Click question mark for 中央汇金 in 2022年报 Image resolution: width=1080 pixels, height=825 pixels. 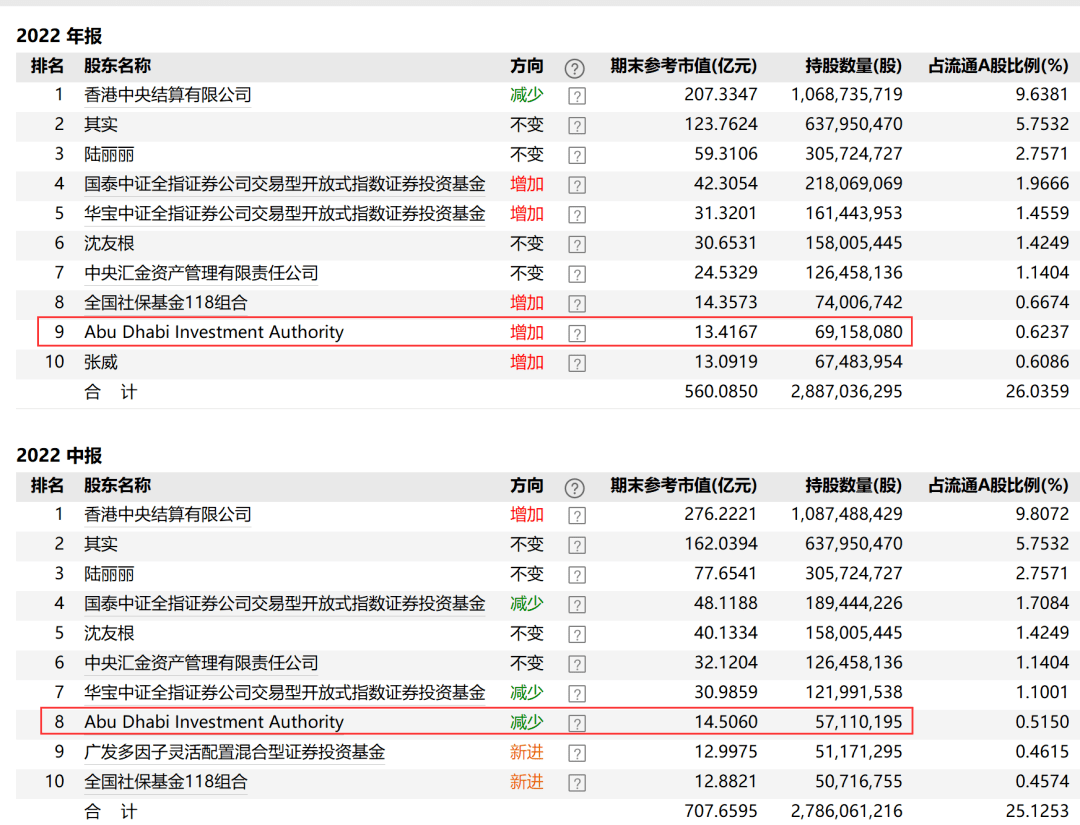click(576, 274)
